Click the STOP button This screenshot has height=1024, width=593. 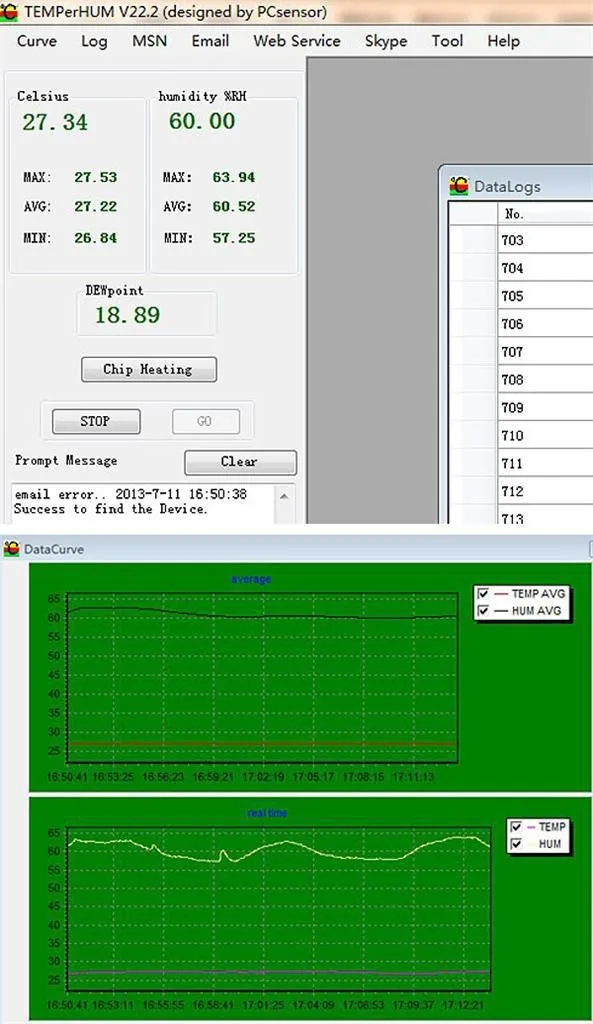pyautogui.click(x=96, y=421)
